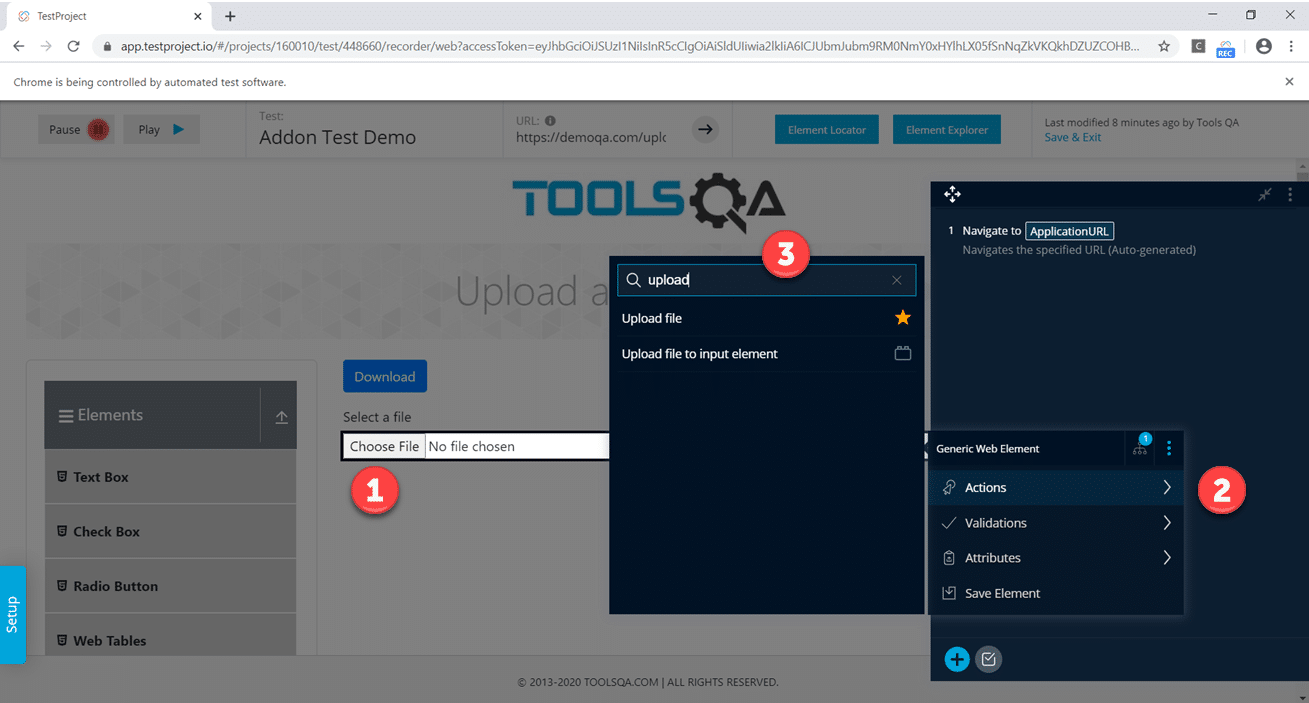Open the Setup side tab
The height and width of the screenshot is (703, 1309).
[12, 614]
